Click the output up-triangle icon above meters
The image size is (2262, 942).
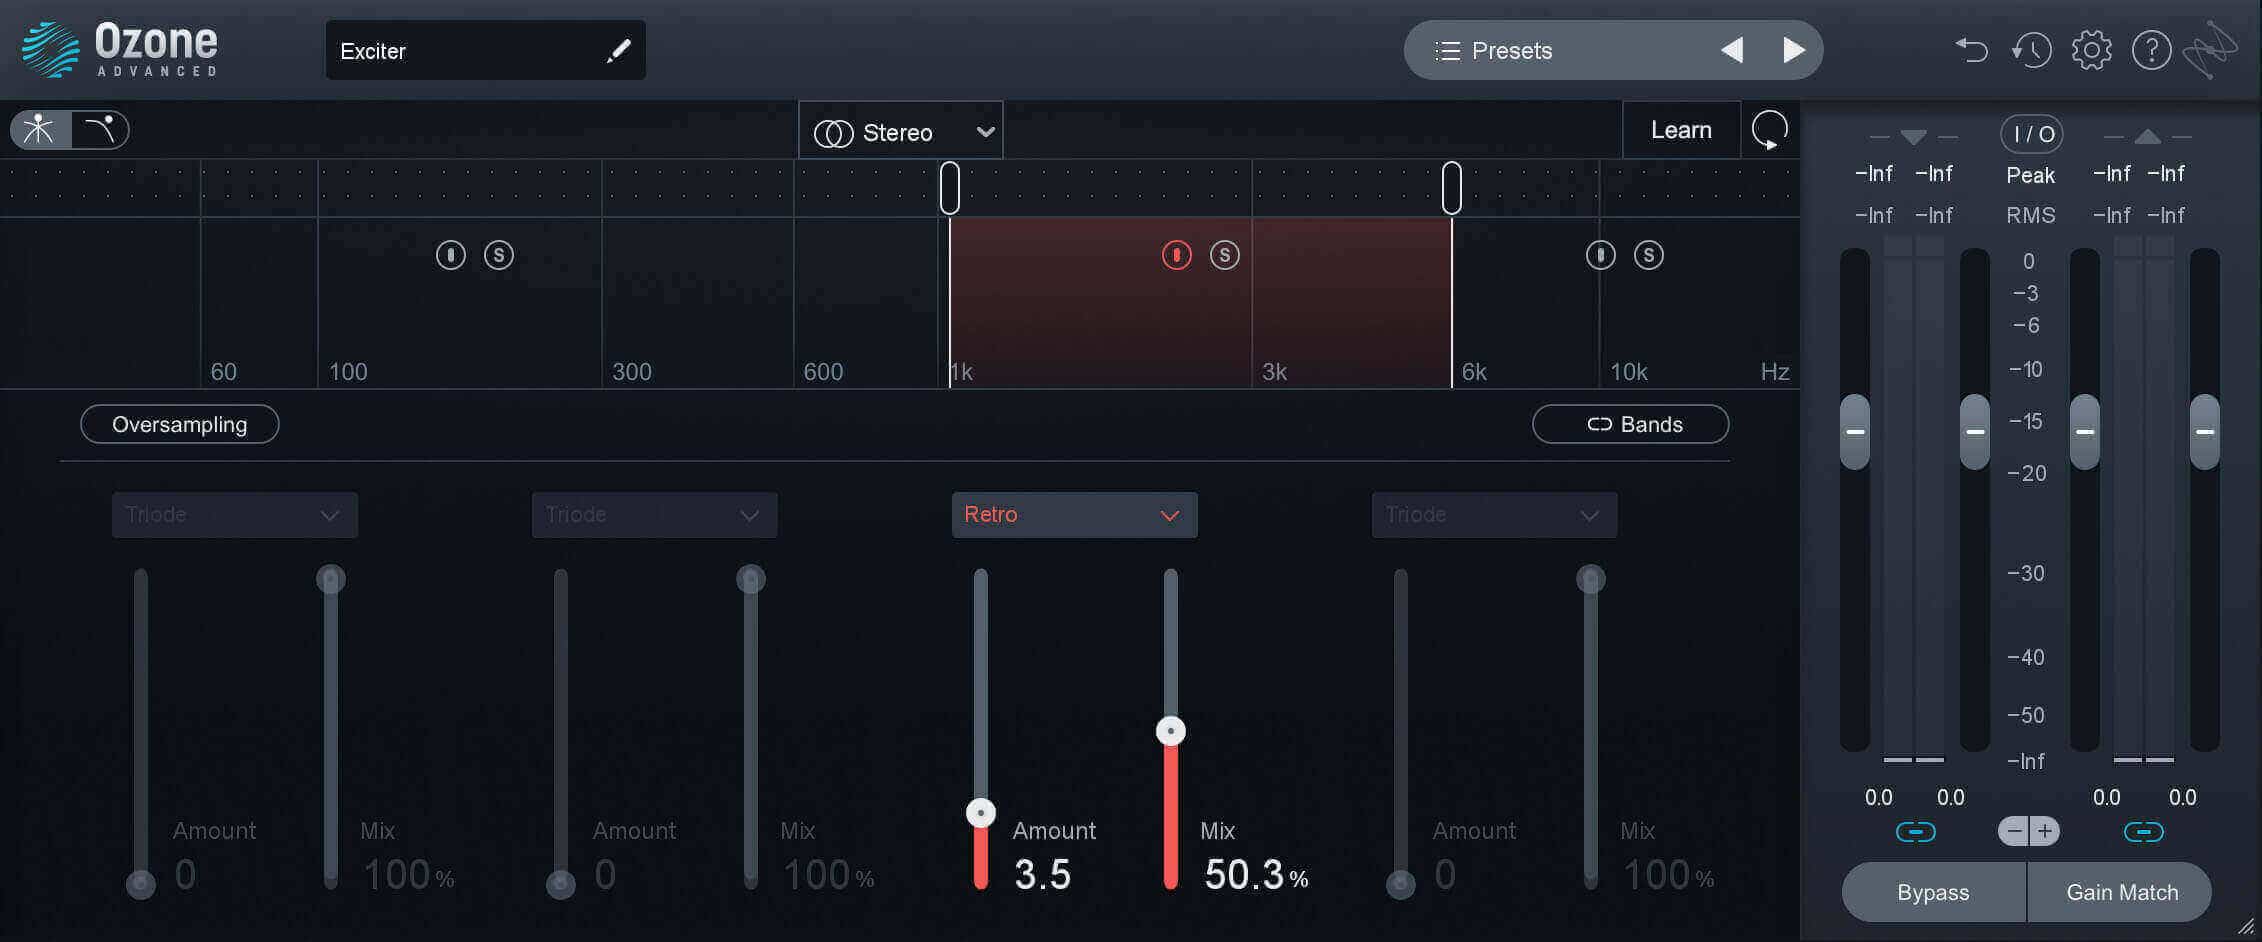(2147, 136)
